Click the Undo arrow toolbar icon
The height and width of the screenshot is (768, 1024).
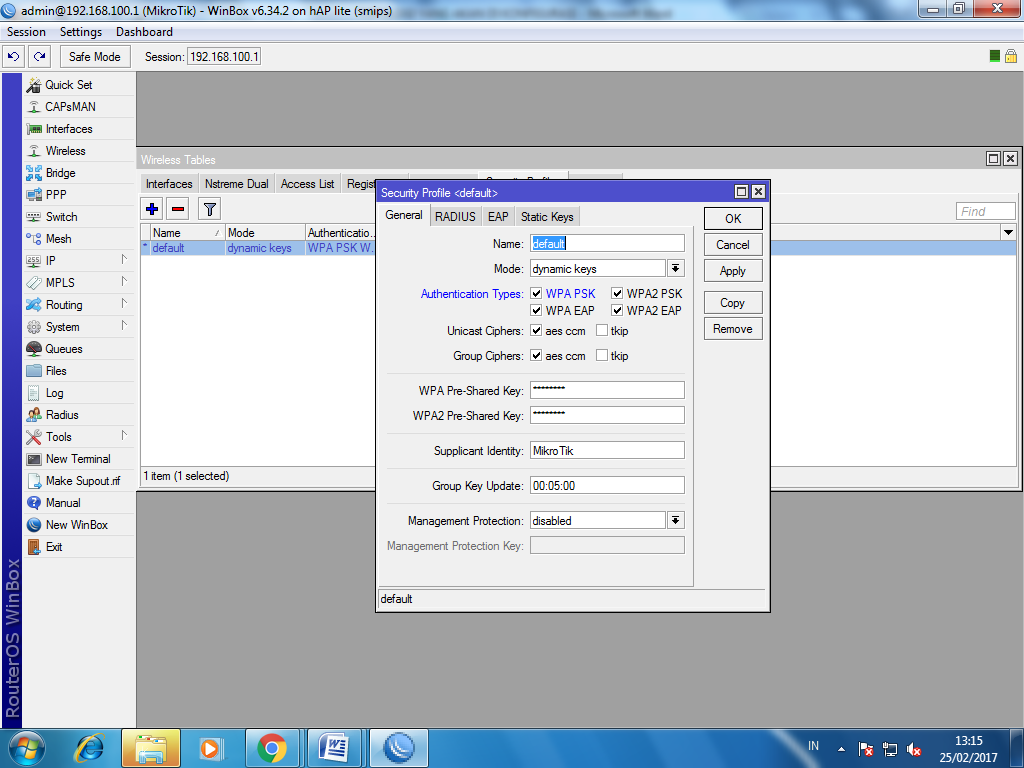[x=14, y=57]
